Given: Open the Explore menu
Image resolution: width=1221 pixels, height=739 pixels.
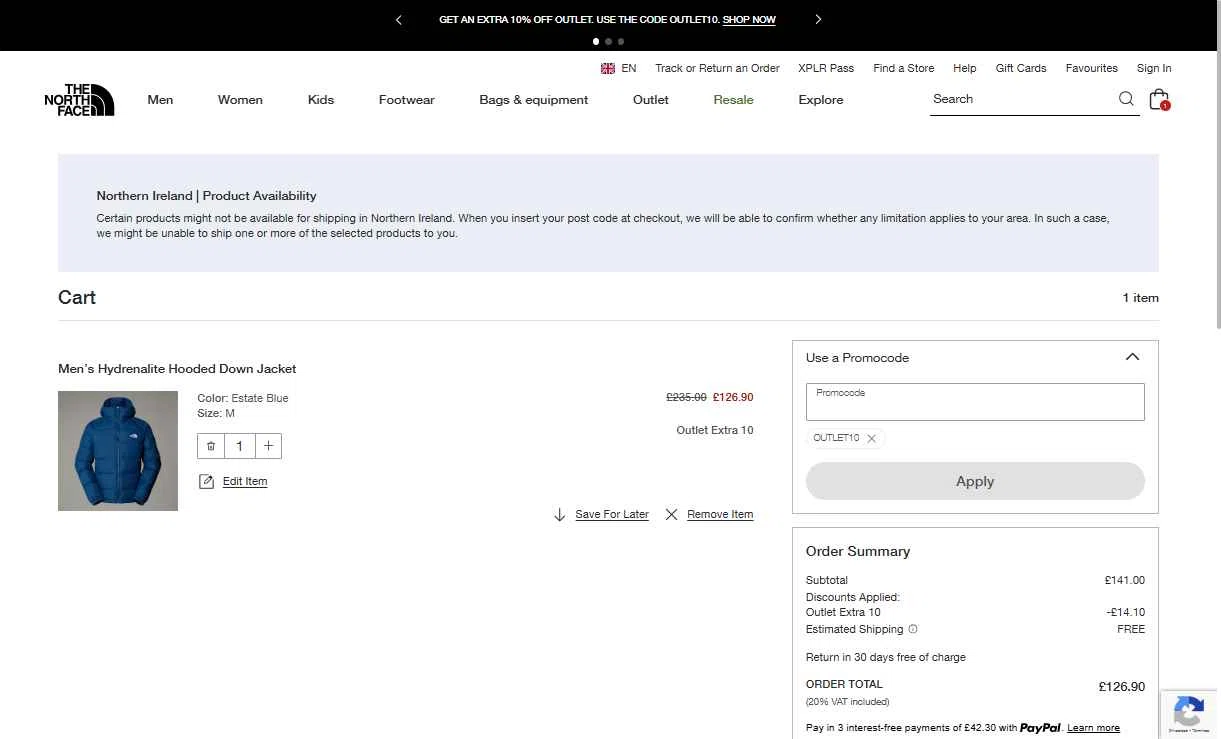Looking at the screenshot, I should coord(821,100).
